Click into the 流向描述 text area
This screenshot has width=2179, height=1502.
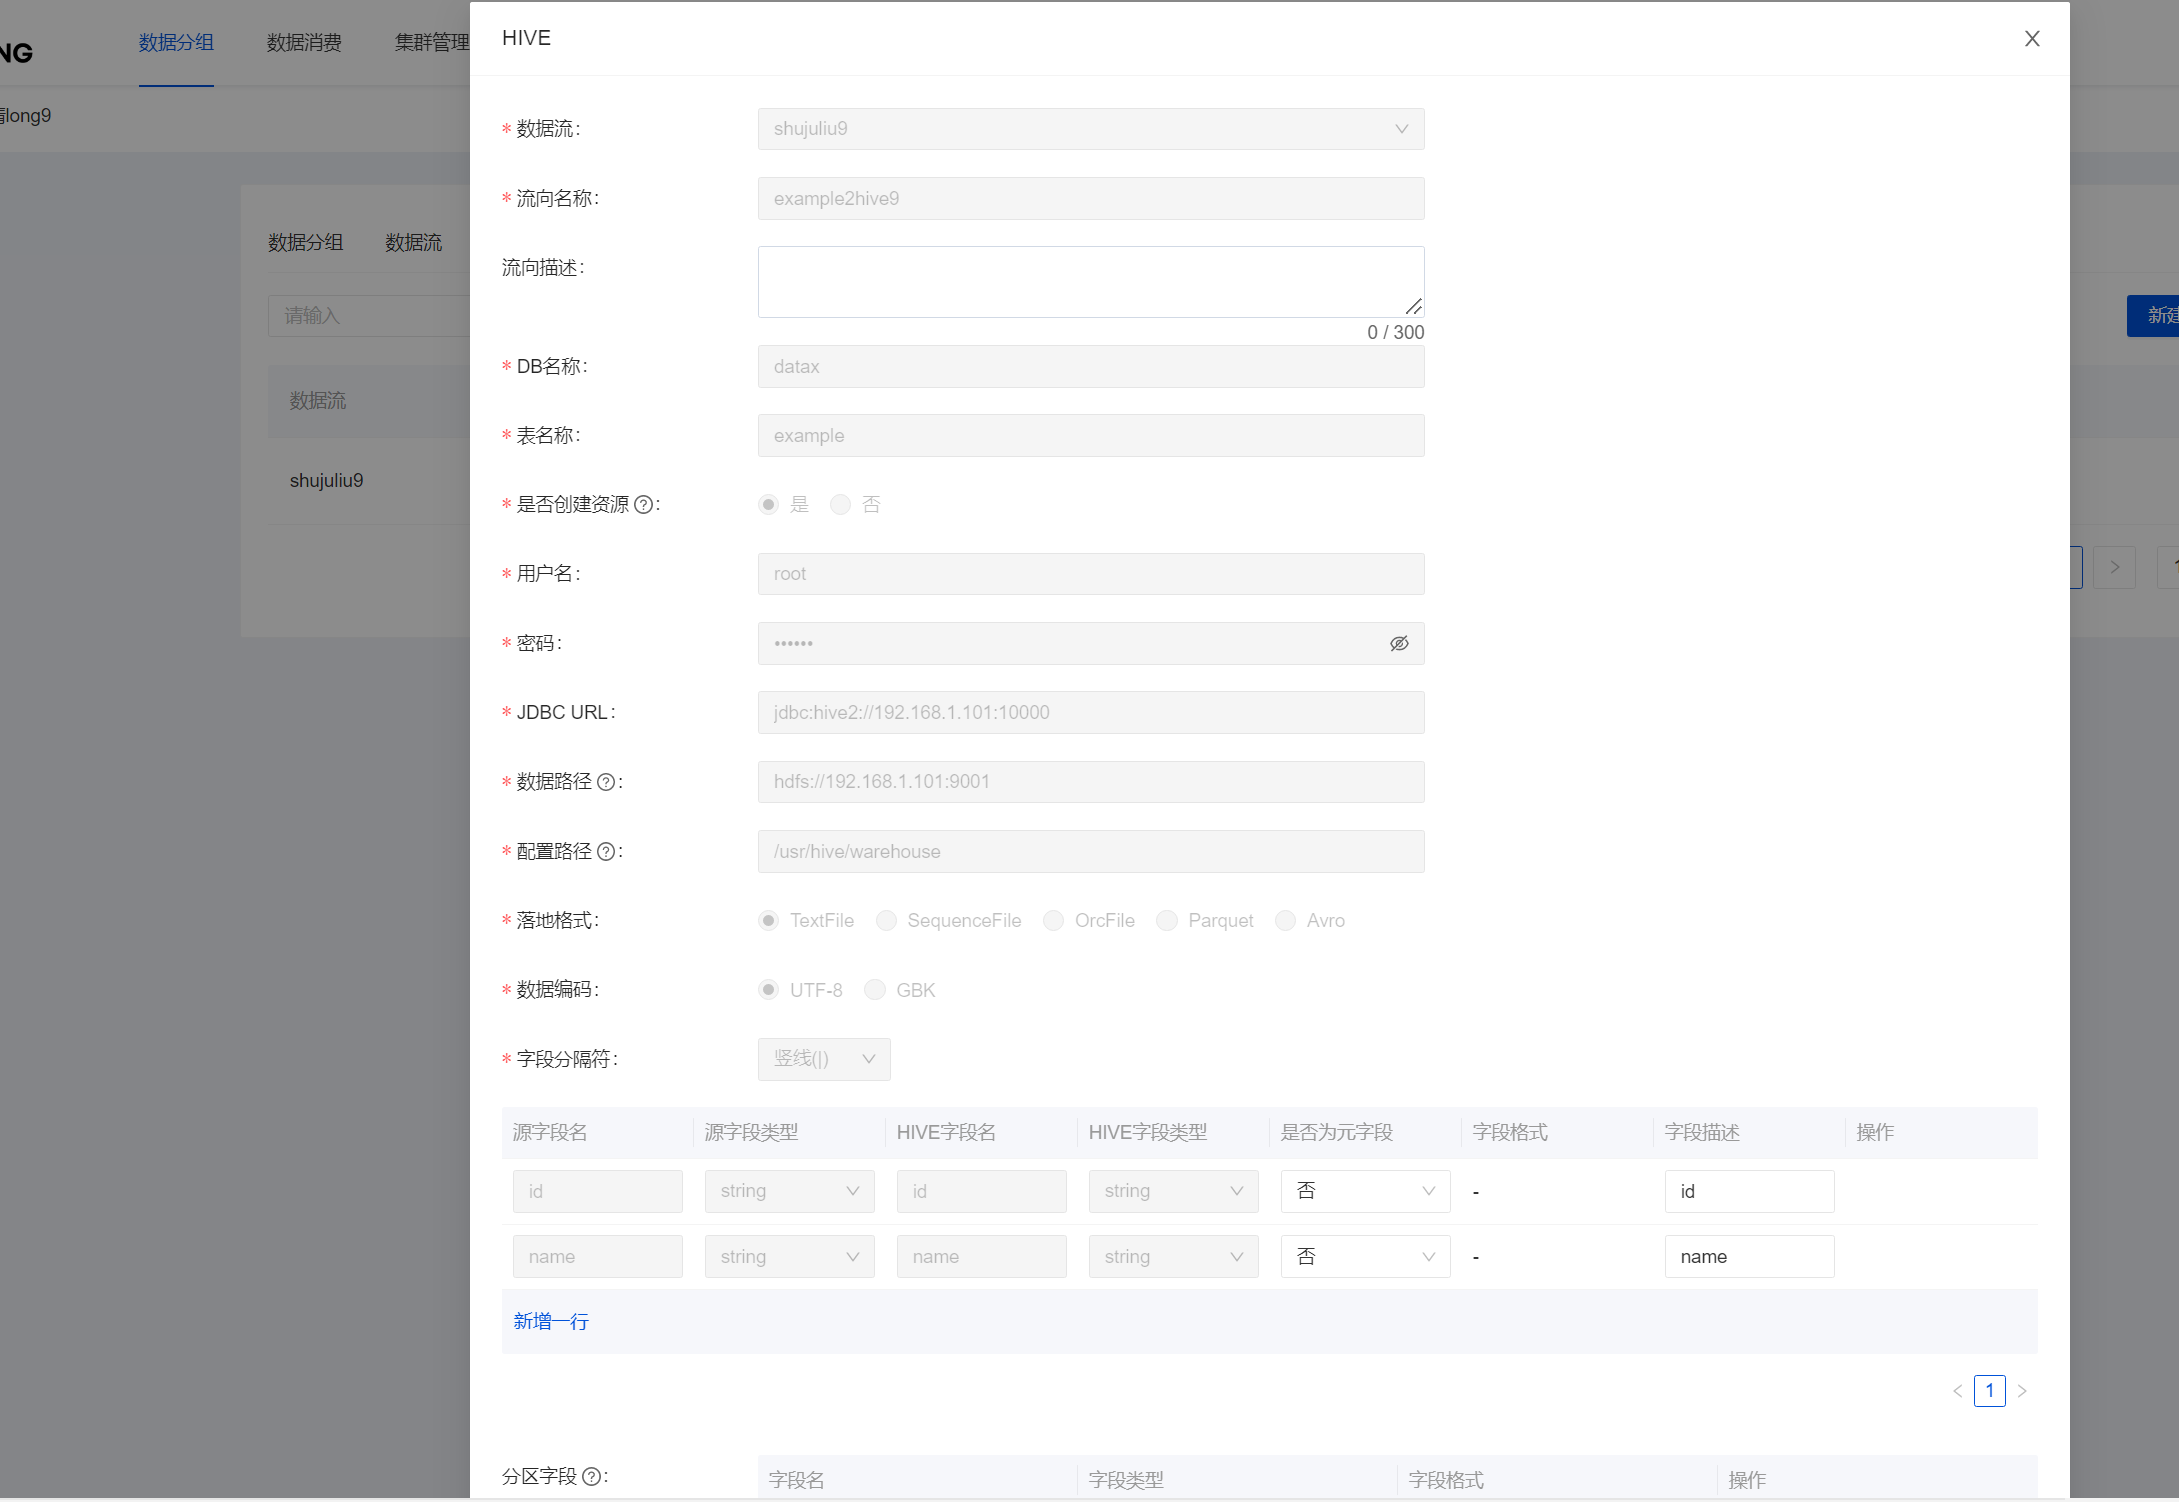(1090, 282)
